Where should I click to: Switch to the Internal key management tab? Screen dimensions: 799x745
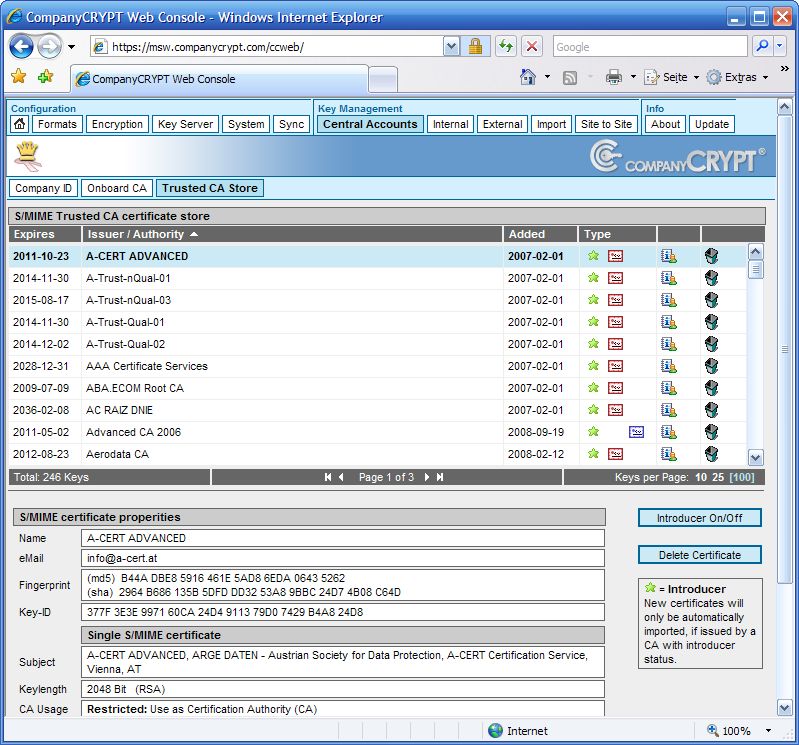tap(450, 124)
